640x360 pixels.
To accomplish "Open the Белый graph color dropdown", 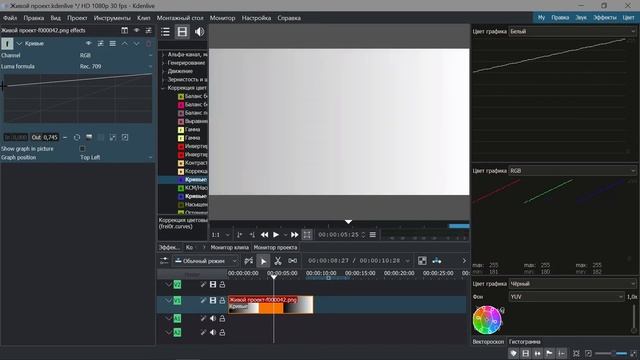I will coord(572,31).
